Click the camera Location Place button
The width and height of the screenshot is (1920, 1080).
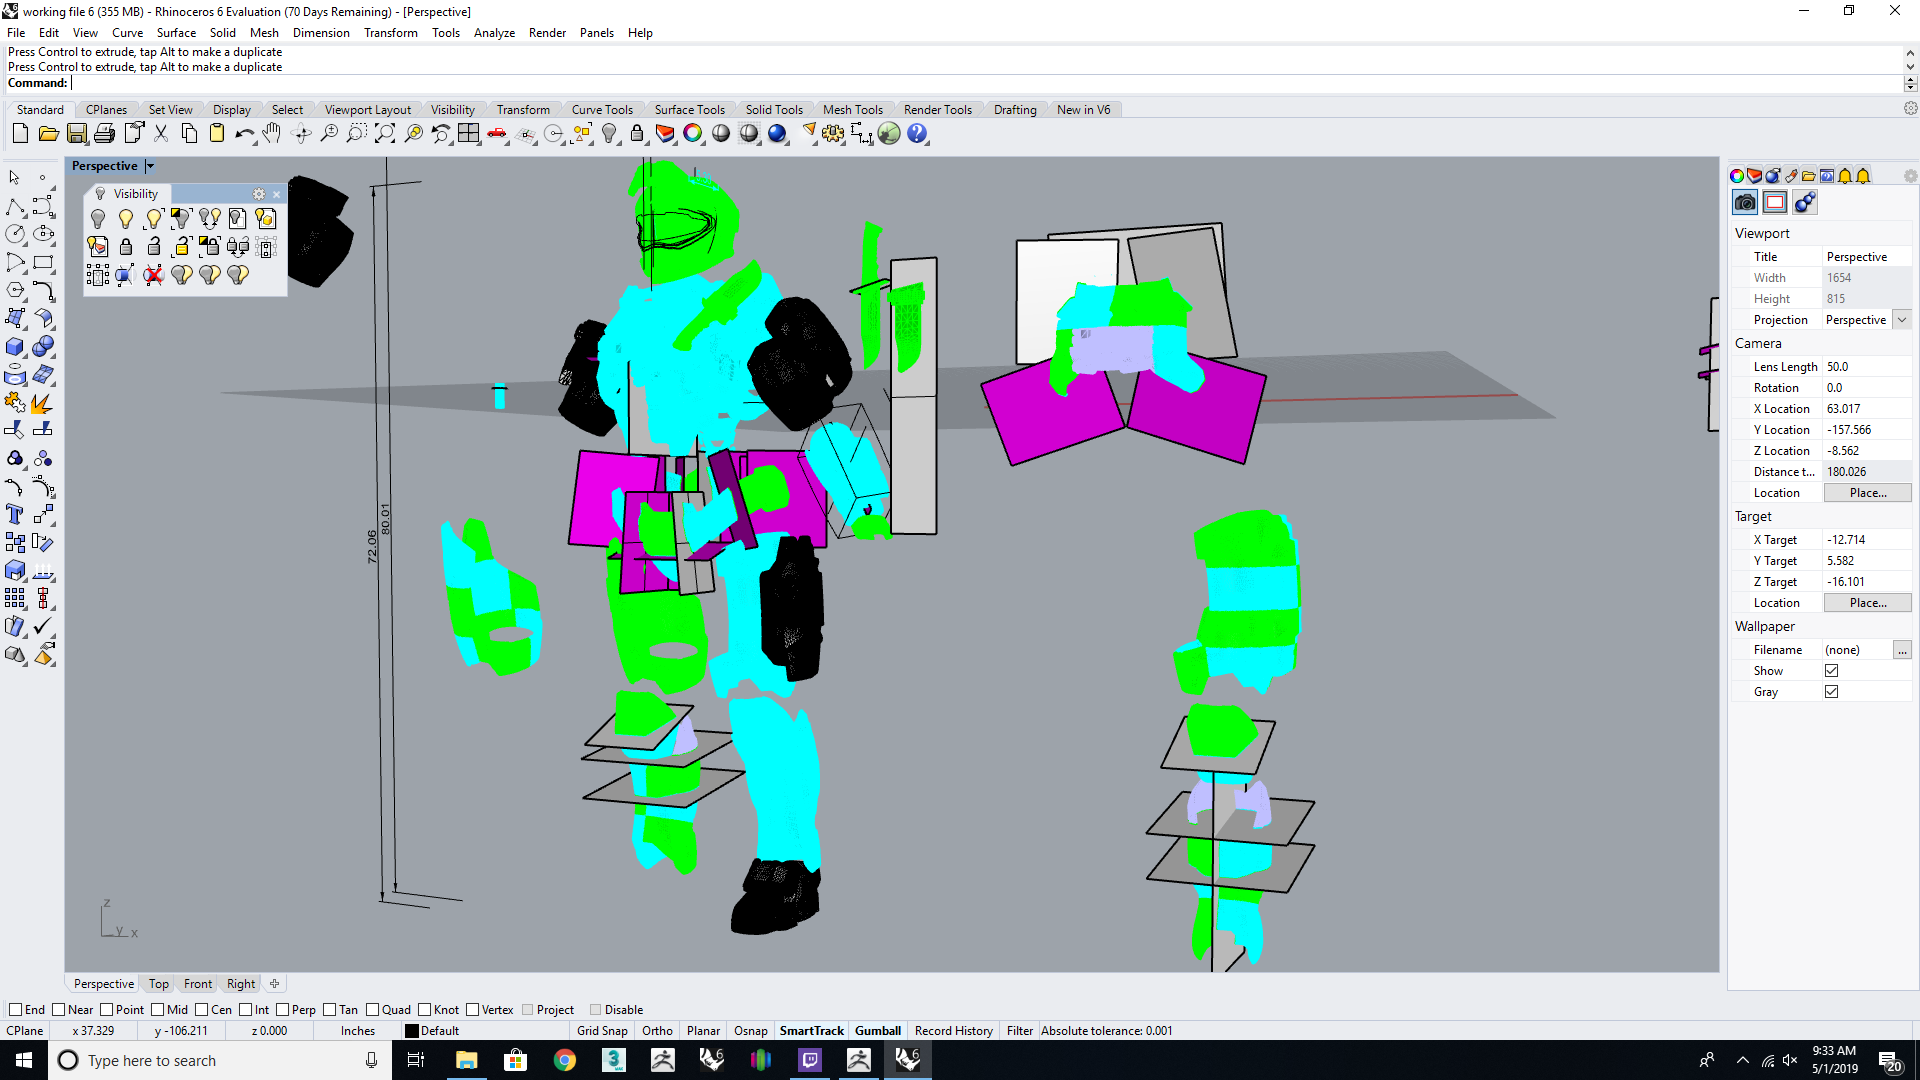pyautogui.click(x=1867, y=493)
